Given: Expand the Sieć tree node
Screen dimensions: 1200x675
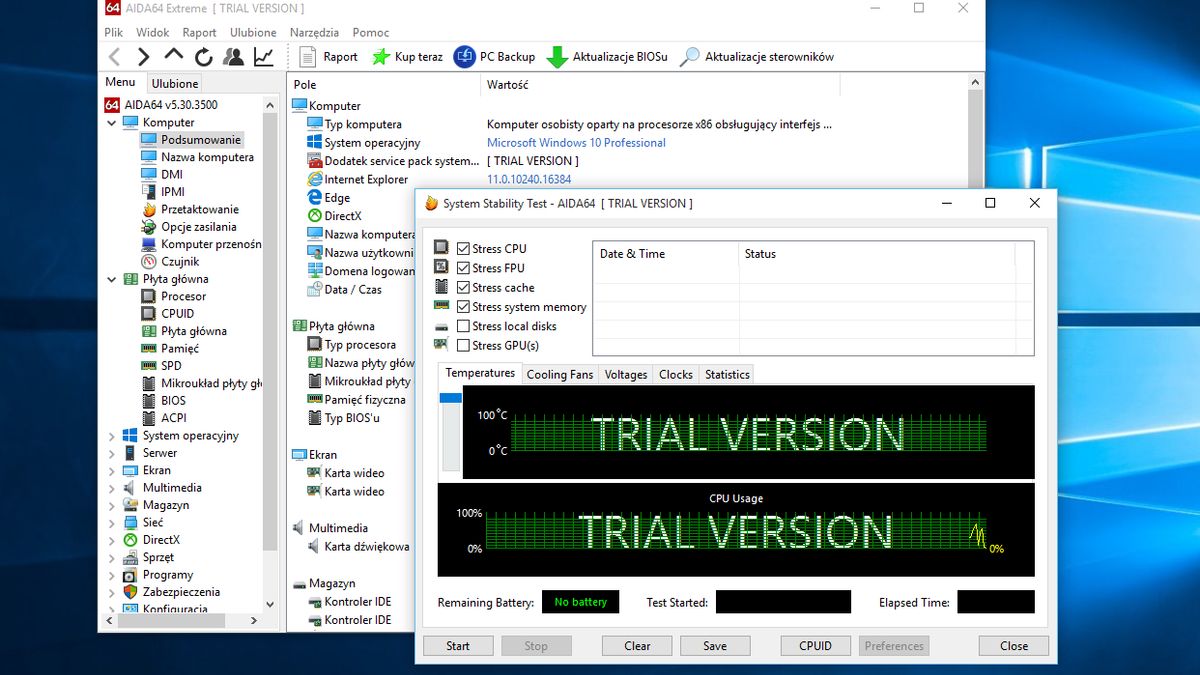Looking at the screenshot, I should (x=112, y=522).
